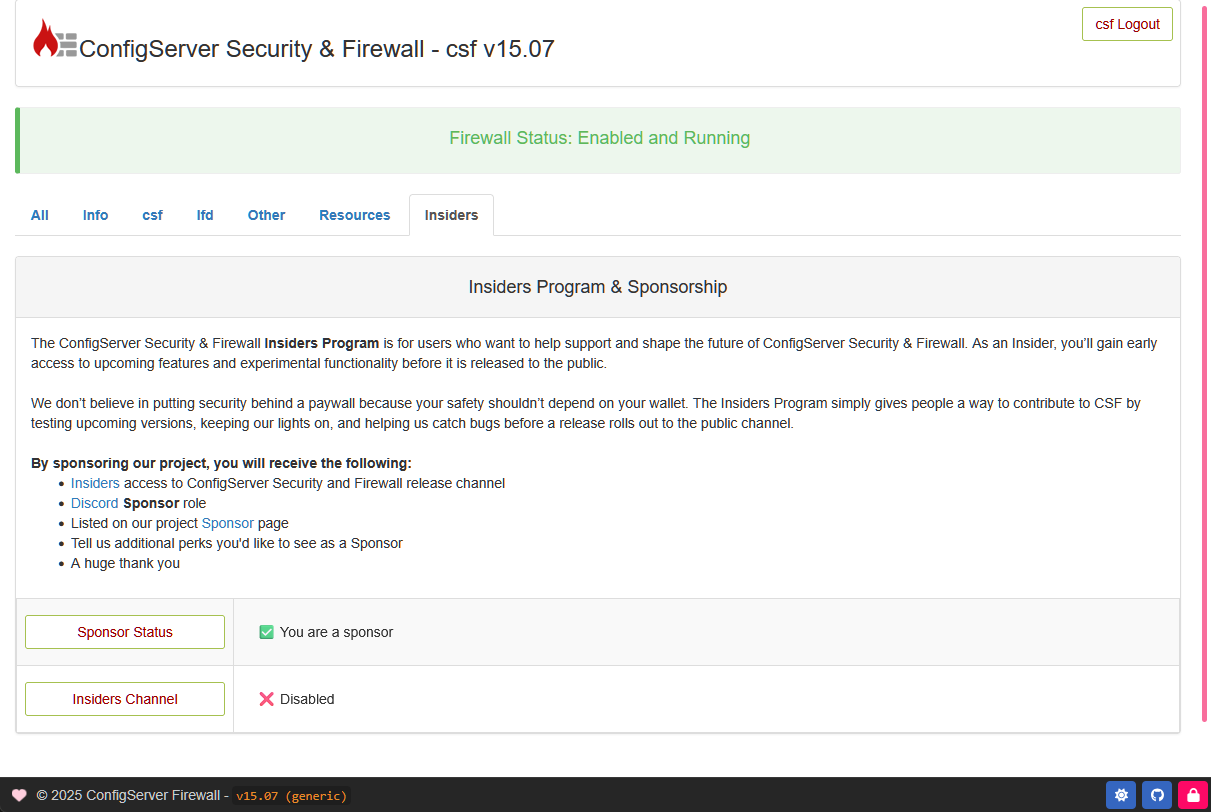Visit the Sponsor page link
The height and width of the screenshot is (812, 1211).
click(228, 523)
